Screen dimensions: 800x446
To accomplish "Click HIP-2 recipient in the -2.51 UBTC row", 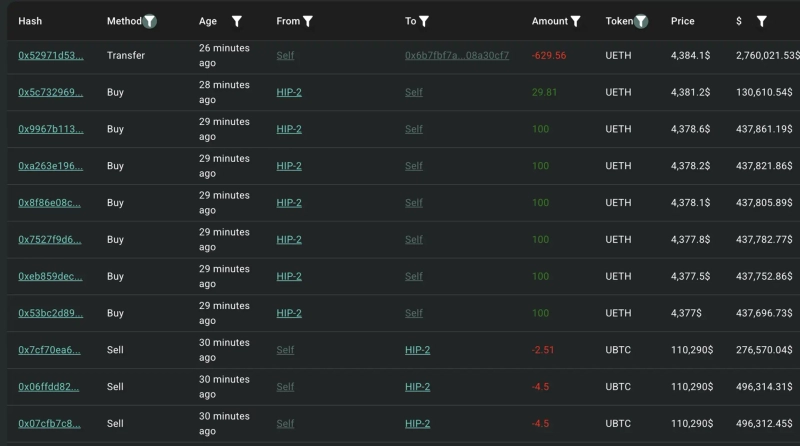I will [417, 350].
